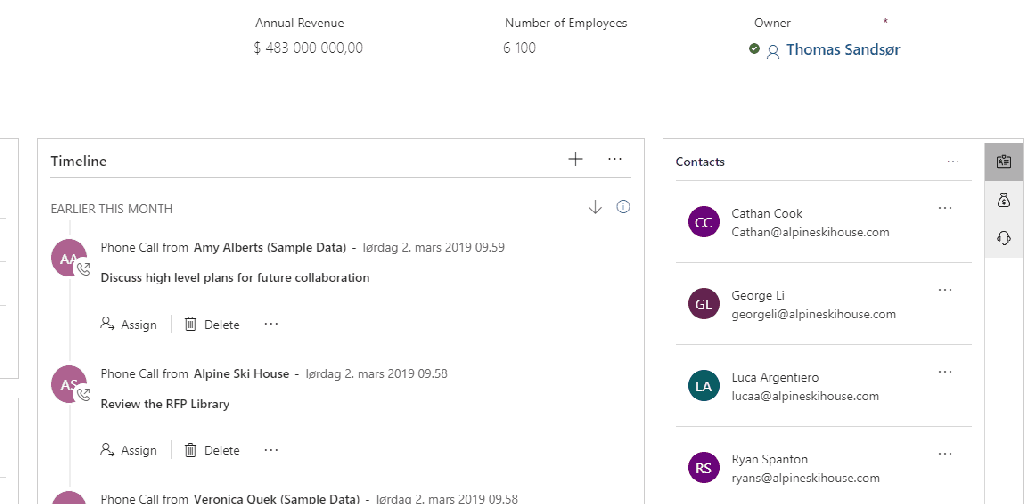Image resolution: width=1024 pixels, height=504 pixels.
Task: Open options for contact Cathan Cook
Action: coord(945,208)
